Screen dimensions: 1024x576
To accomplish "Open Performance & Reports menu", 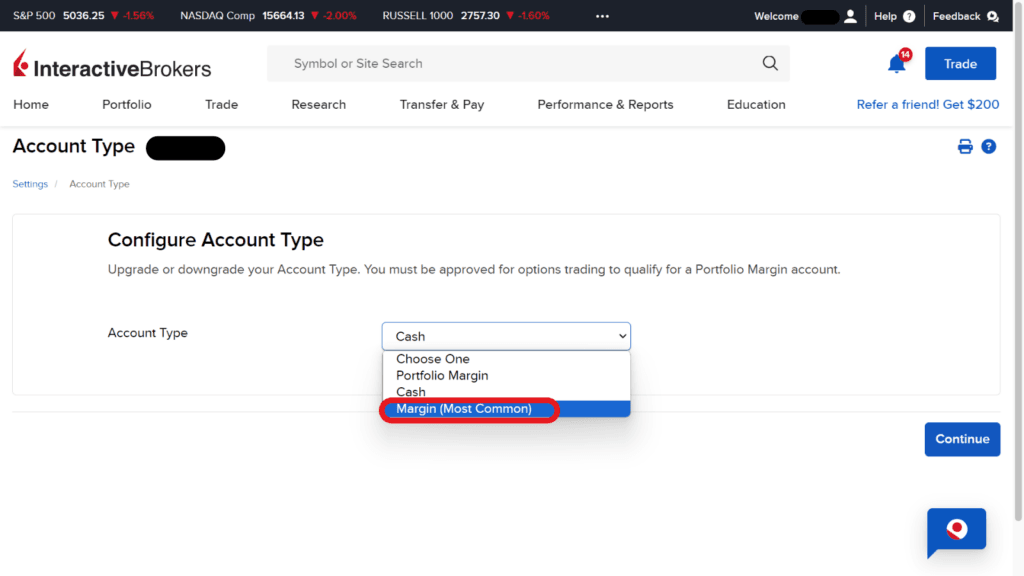I will (604, 104).
